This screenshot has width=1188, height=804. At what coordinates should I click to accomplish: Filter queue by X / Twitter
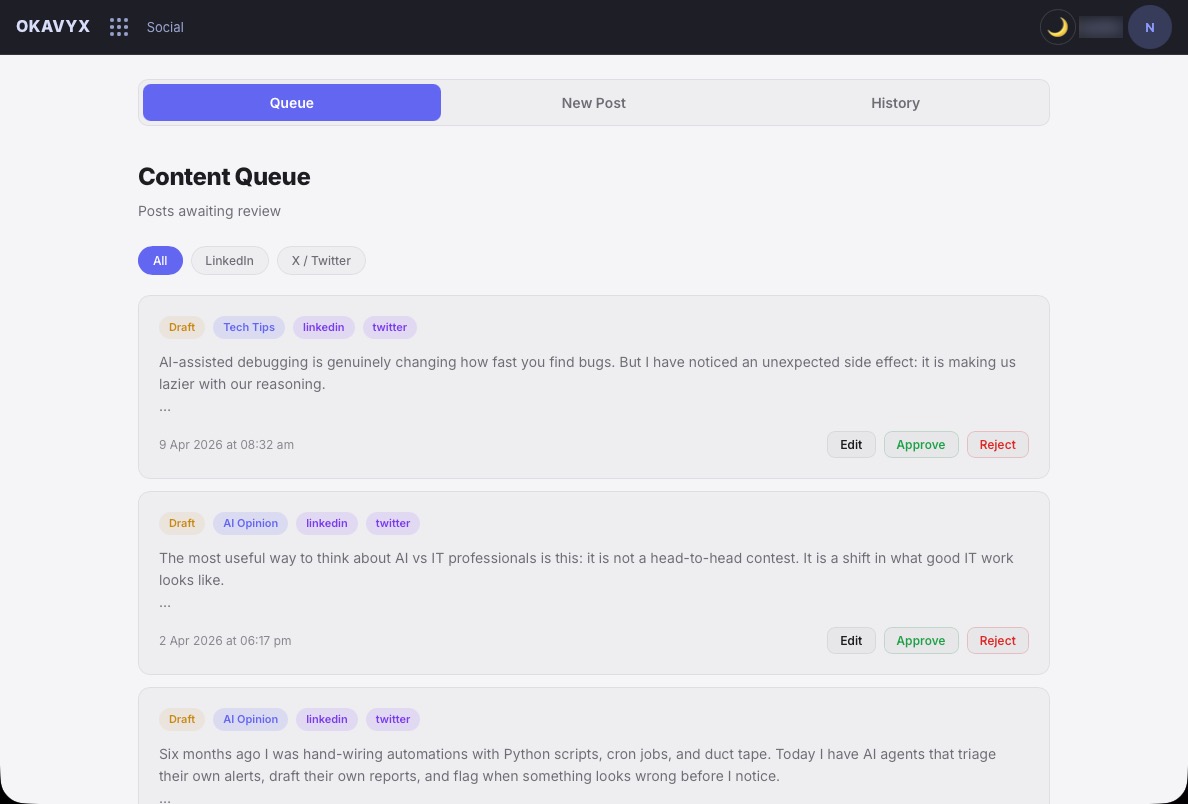tap(321, 261)
